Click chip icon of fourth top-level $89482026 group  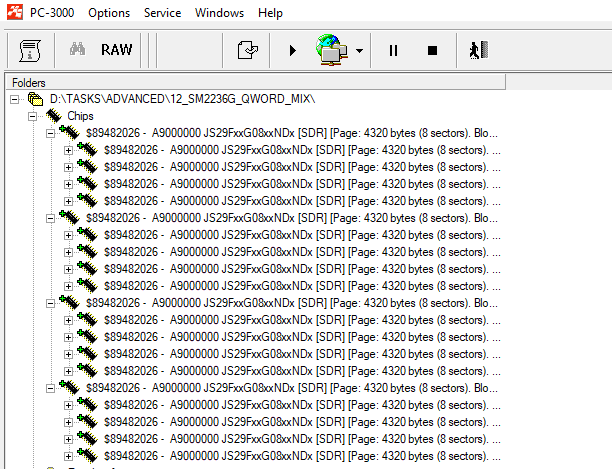point(69,387)
